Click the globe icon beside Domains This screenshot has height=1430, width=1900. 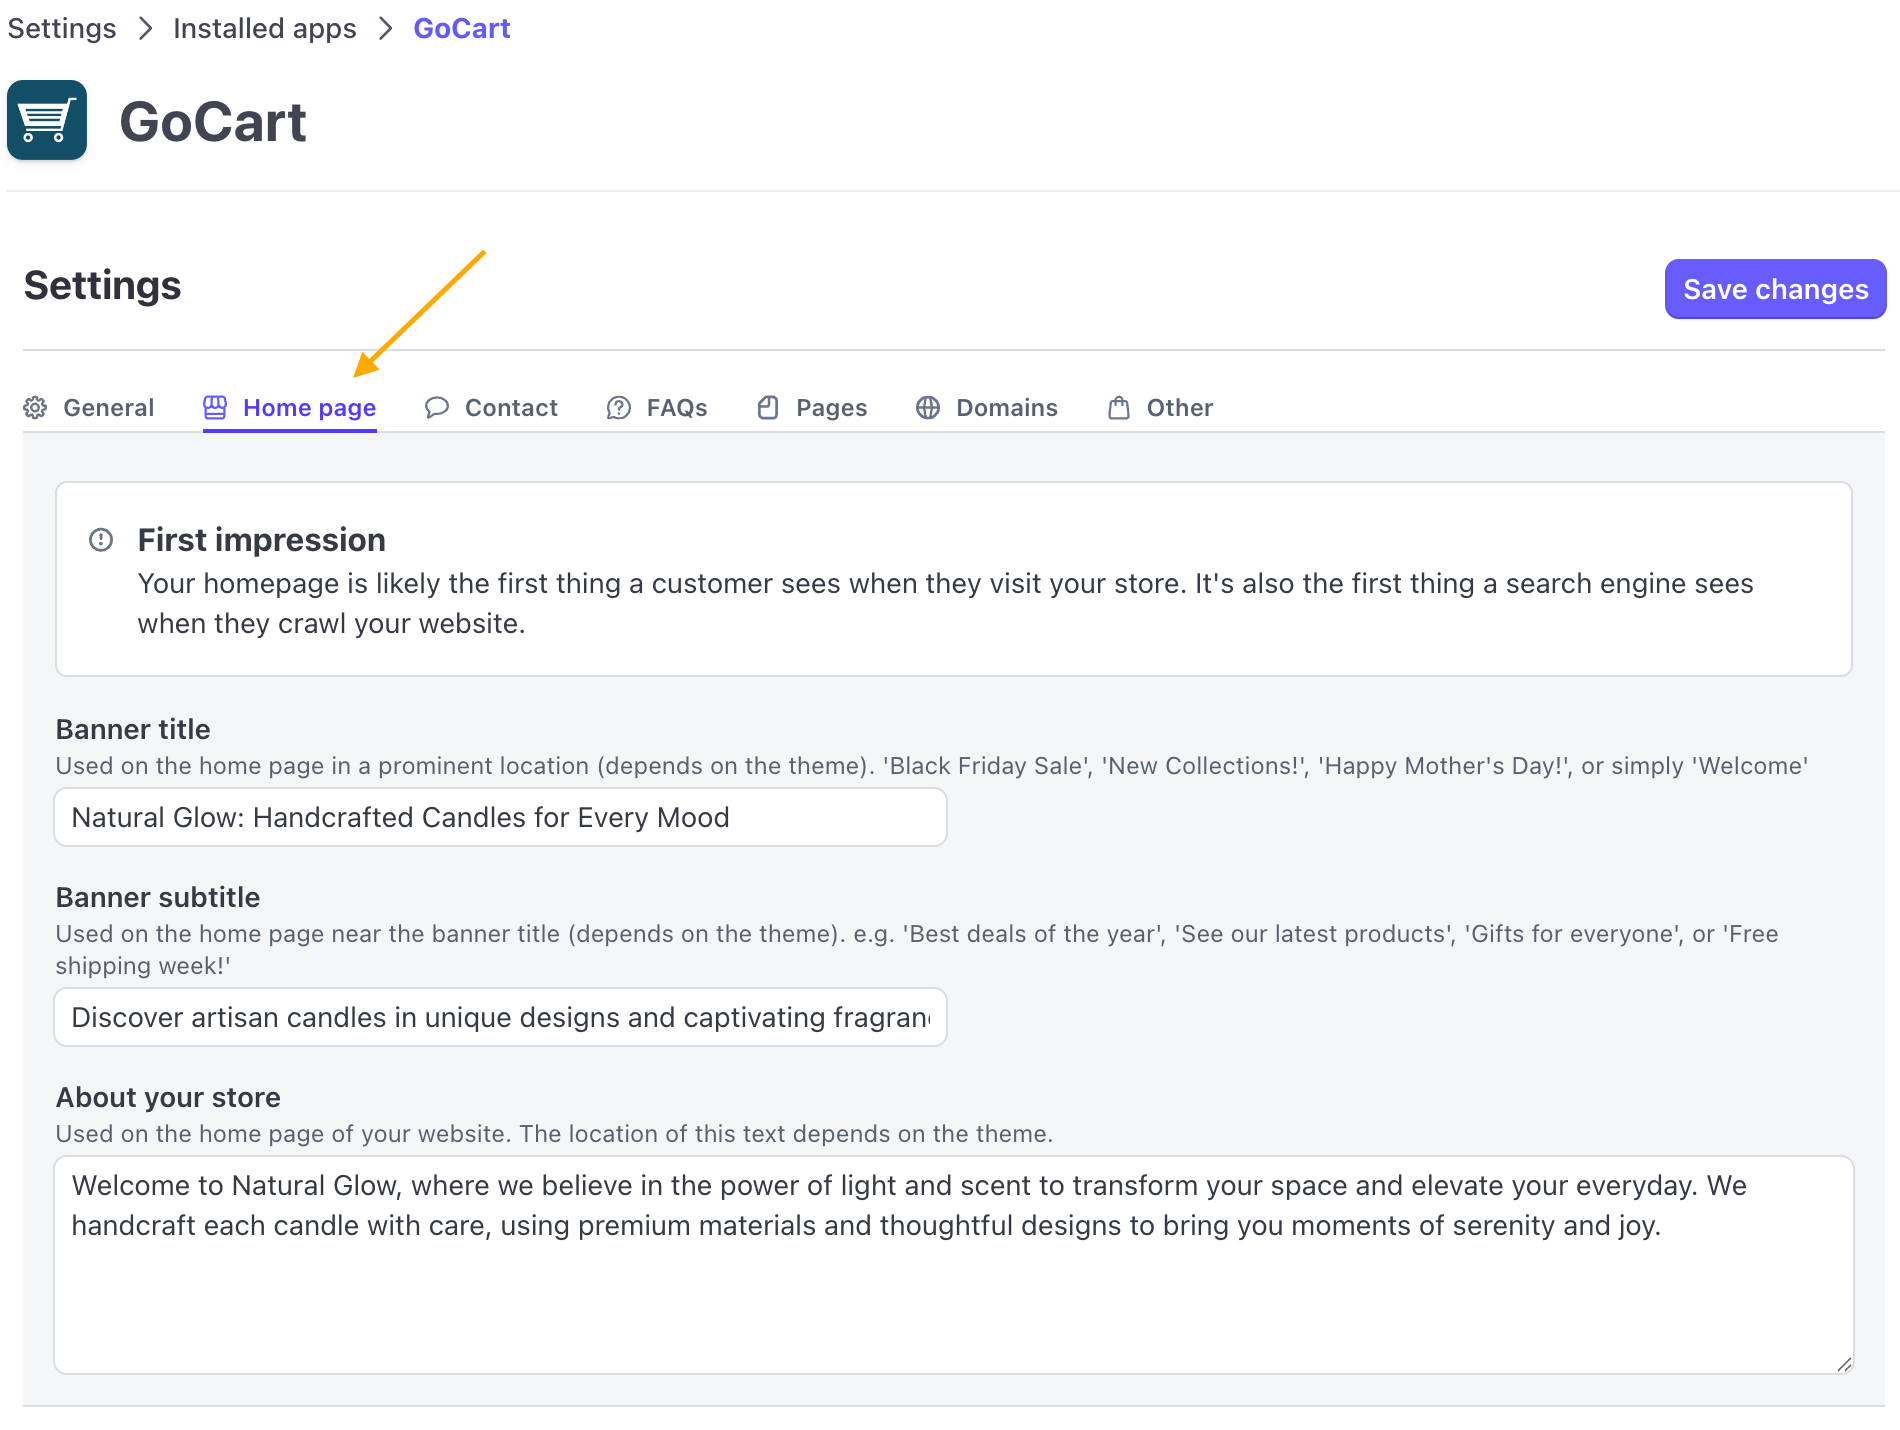[x=928, y=408]
